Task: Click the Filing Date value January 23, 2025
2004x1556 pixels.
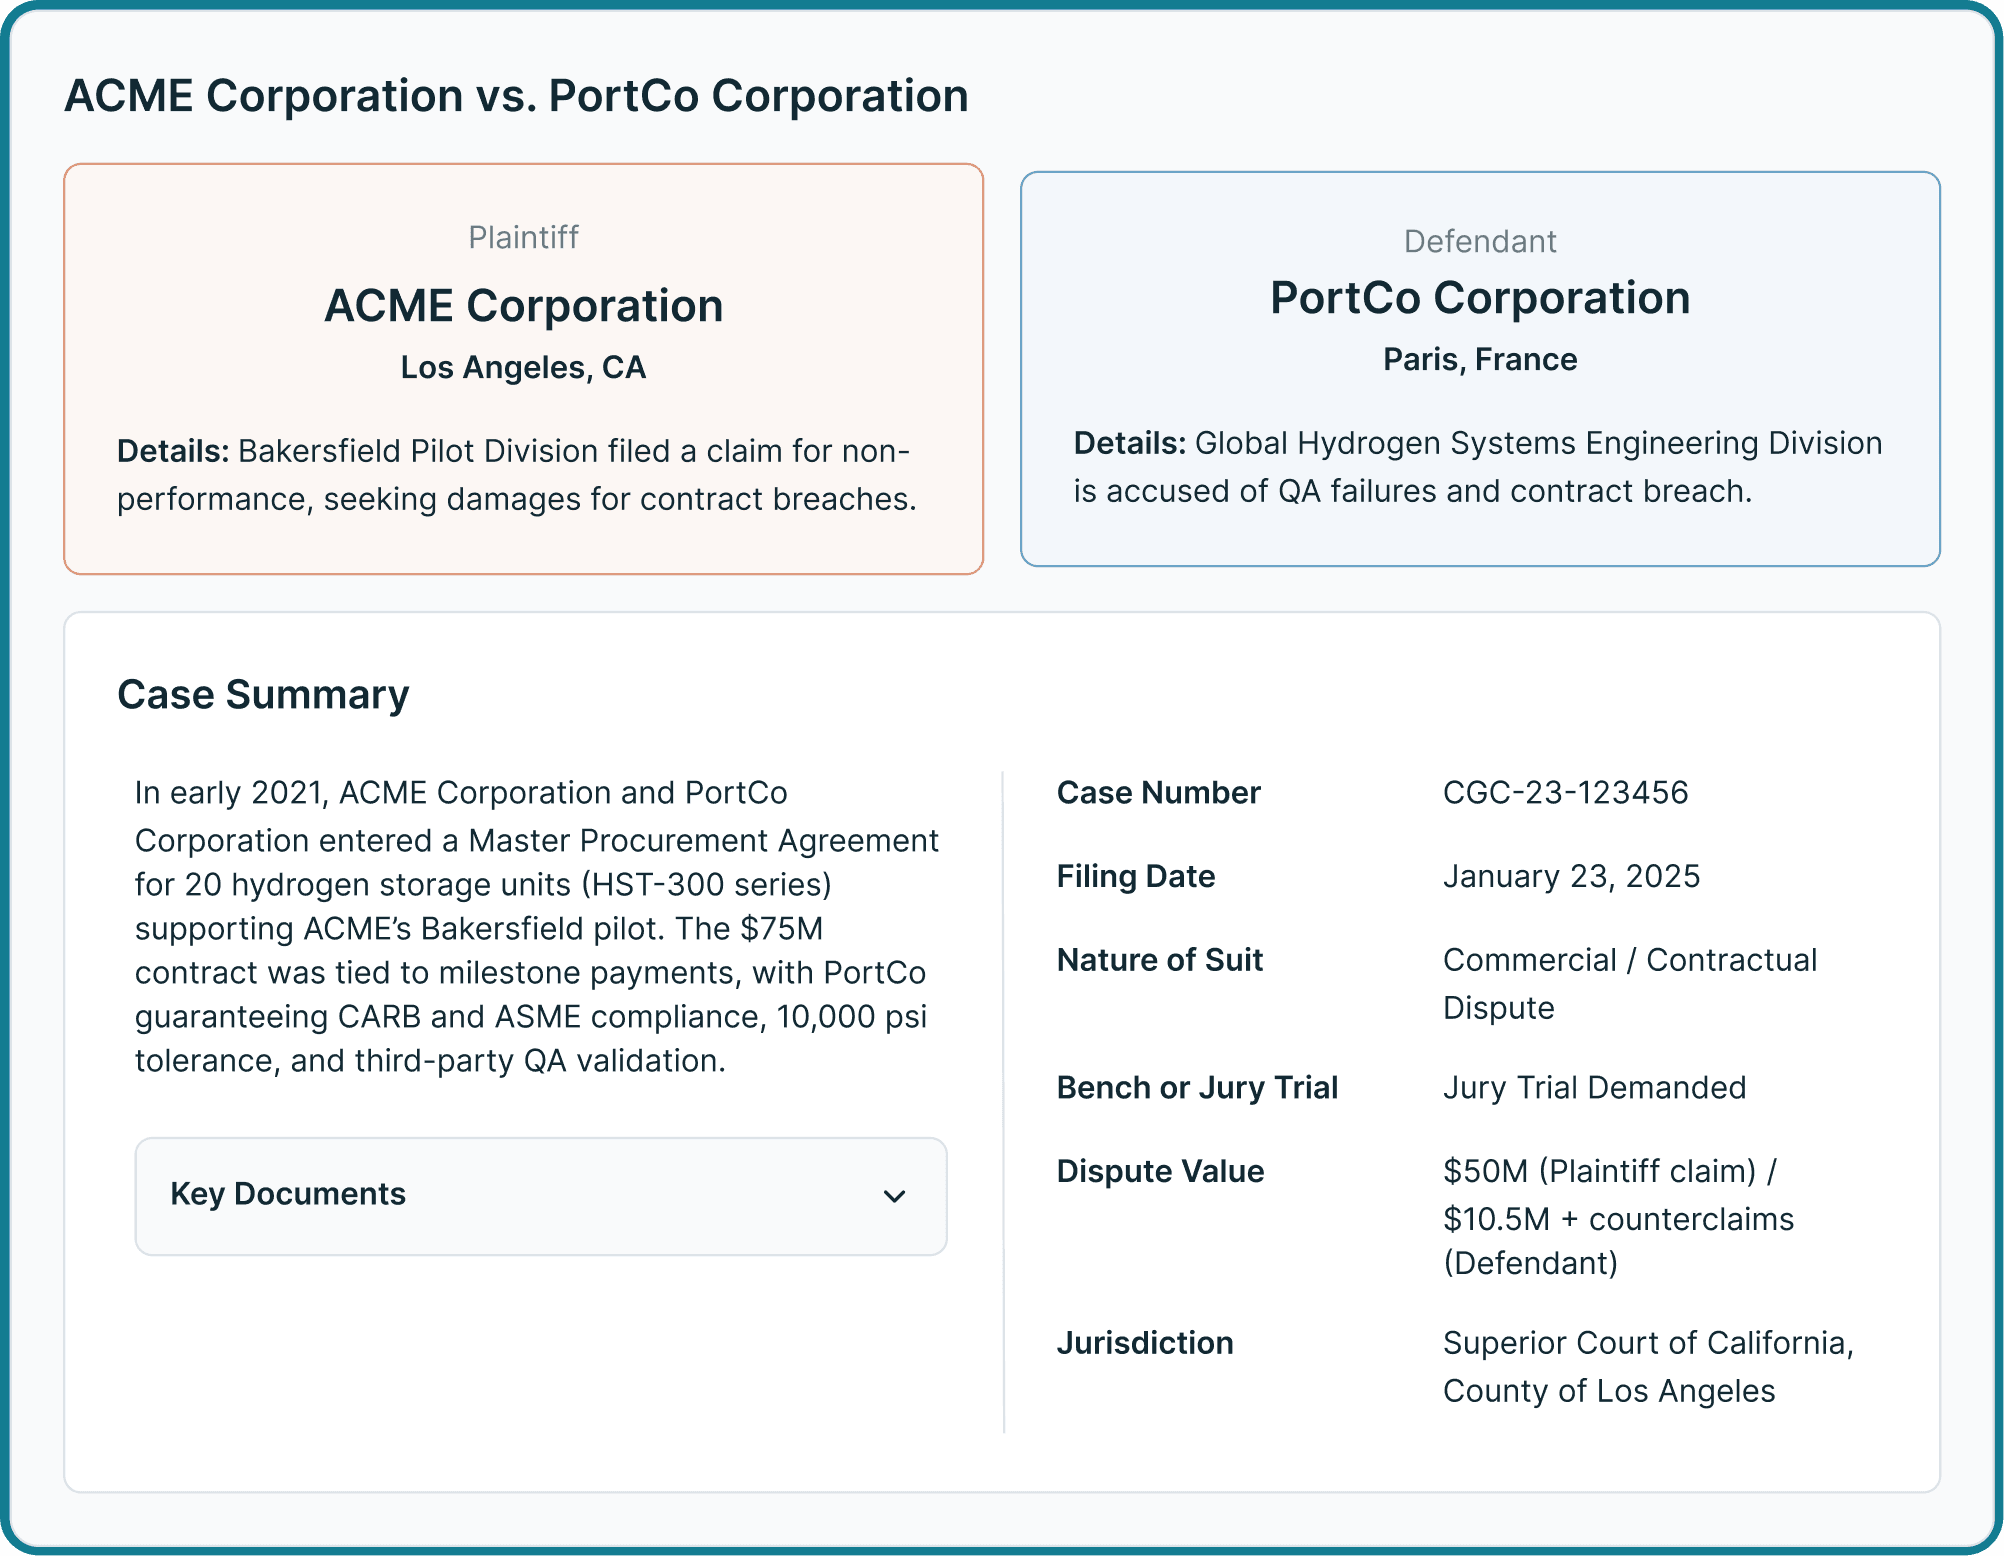Action: pyautogui.click(x=1571, y=876)
